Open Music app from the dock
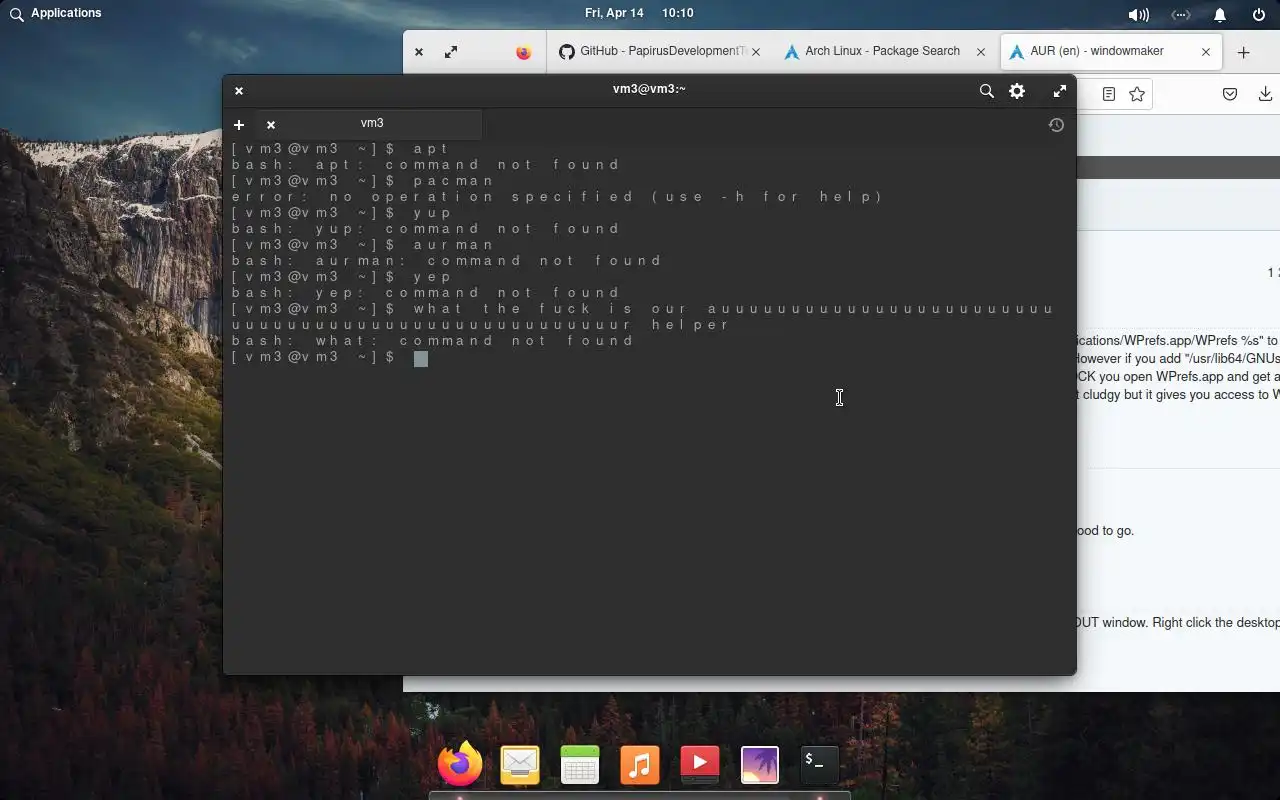The image size is (1280, 800). [640, 765]
